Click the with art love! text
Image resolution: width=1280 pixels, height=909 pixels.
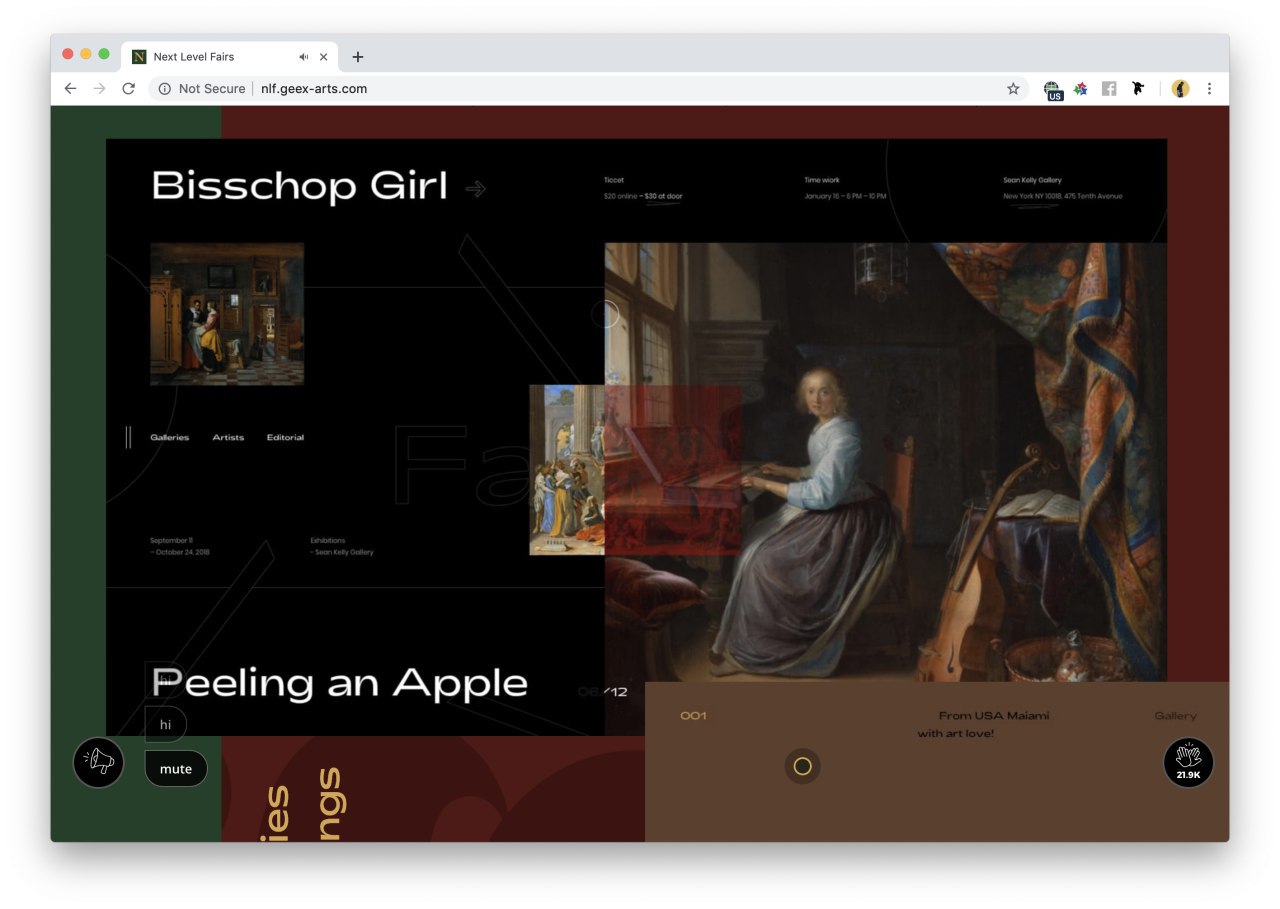tap(956, 734)
